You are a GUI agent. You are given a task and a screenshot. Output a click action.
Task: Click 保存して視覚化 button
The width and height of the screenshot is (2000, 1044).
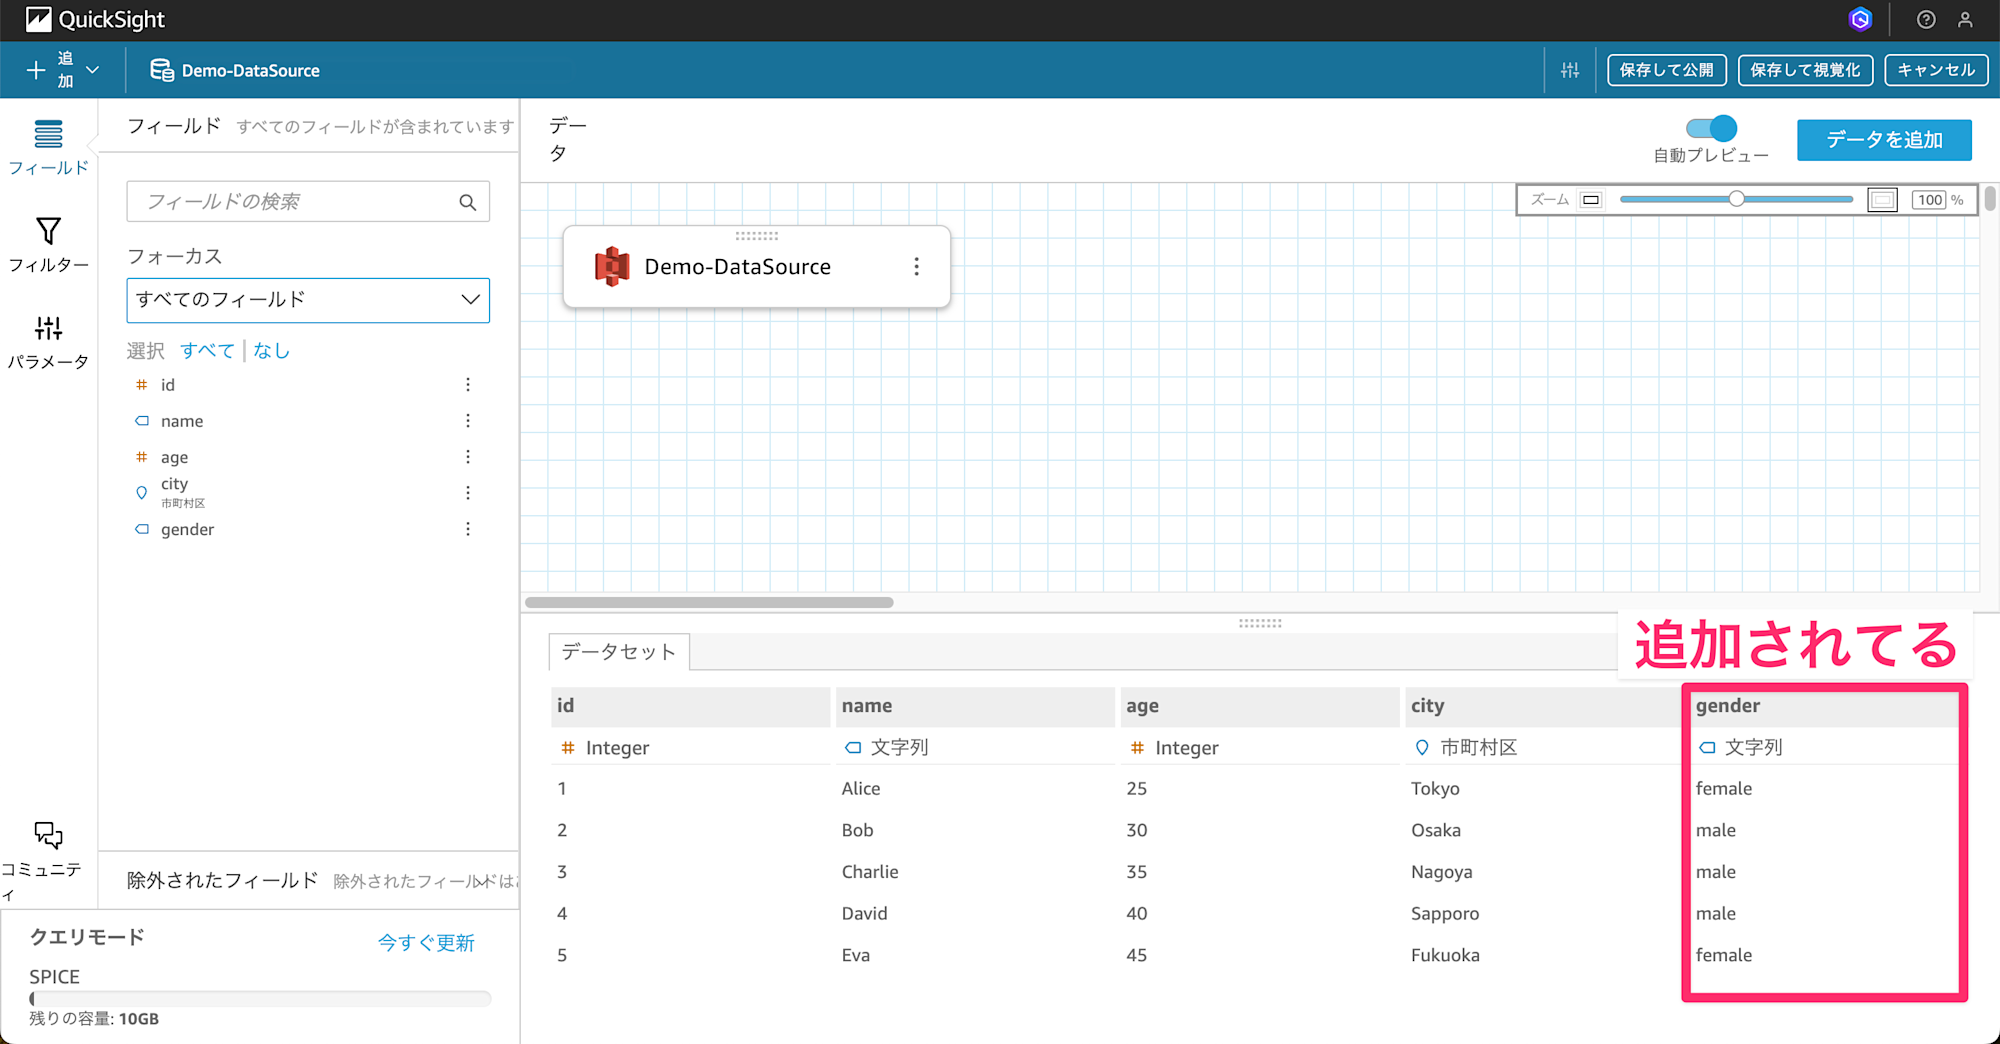1805,70
